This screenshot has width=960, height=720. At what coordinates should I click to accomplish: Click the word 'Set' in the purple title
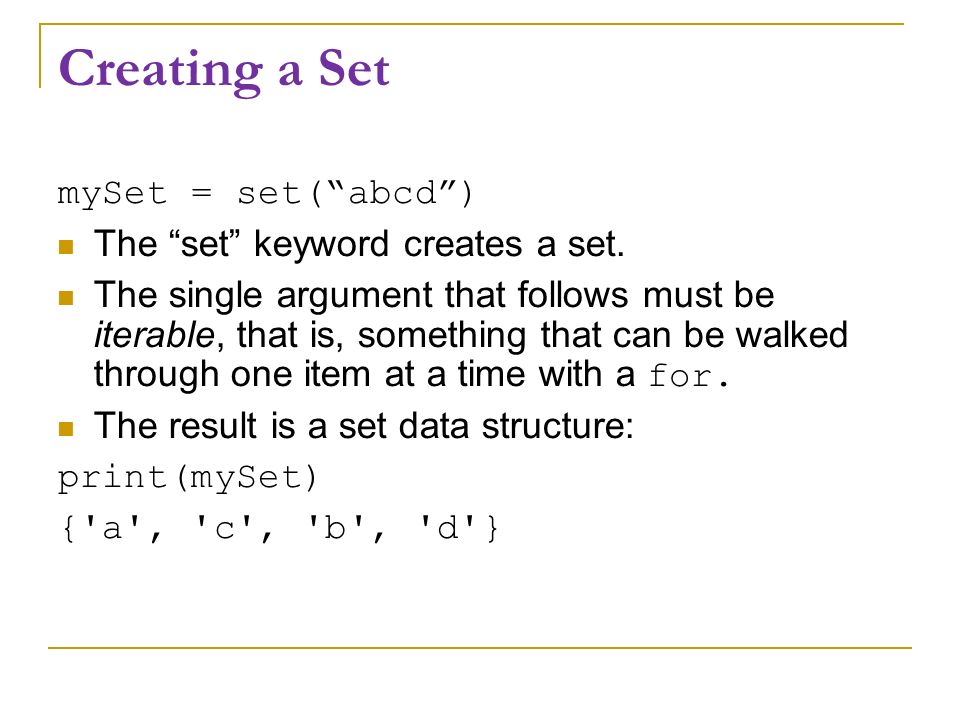click(354, 68)
